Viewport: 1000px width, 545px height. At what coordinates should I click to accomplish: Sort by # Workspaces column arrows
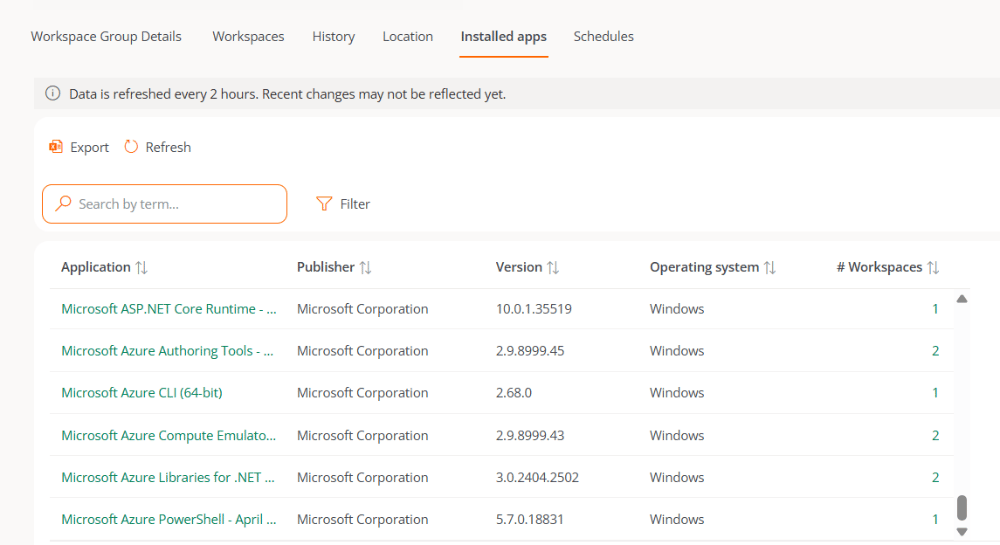click(x=933, y=268)
